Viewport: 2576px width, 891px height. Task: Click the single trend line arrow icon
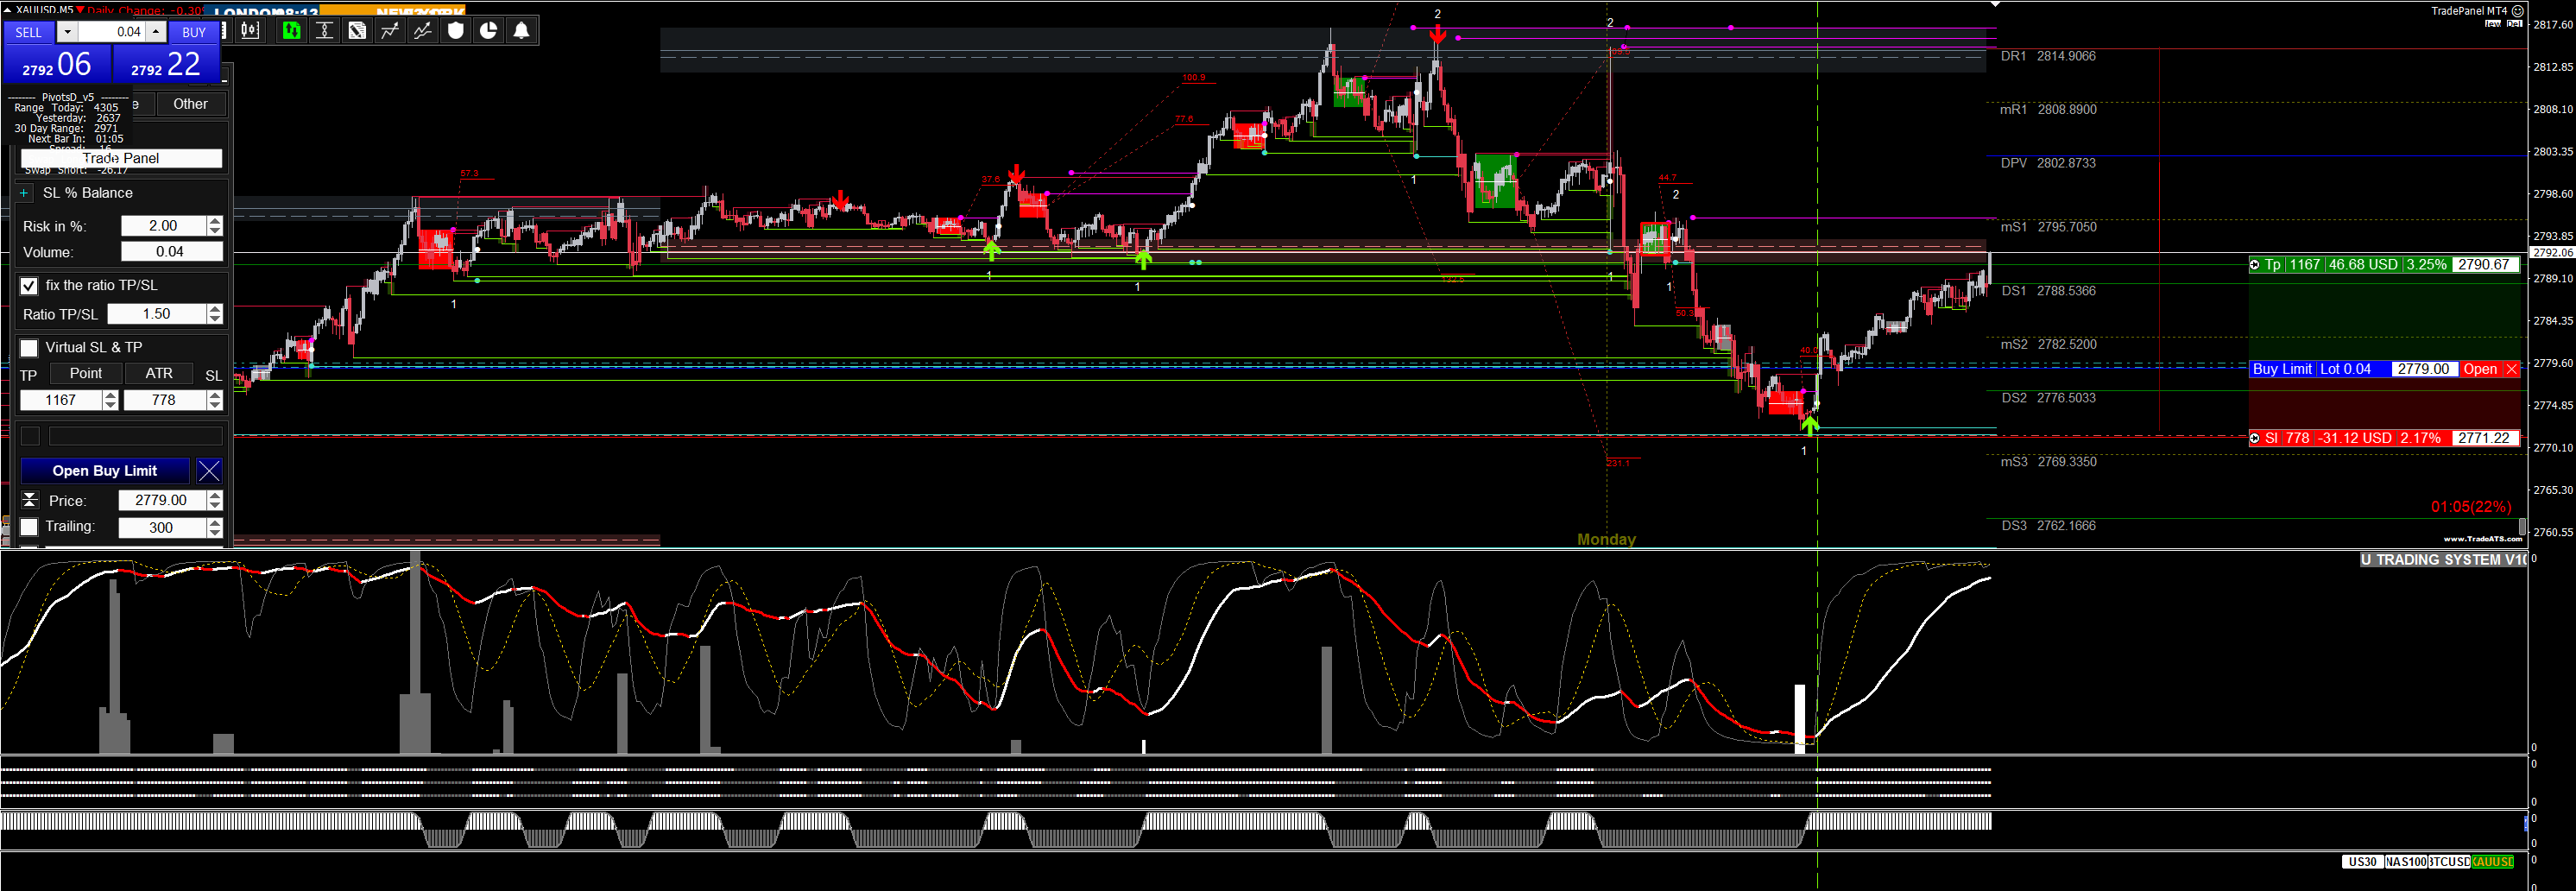click(390, 31)
